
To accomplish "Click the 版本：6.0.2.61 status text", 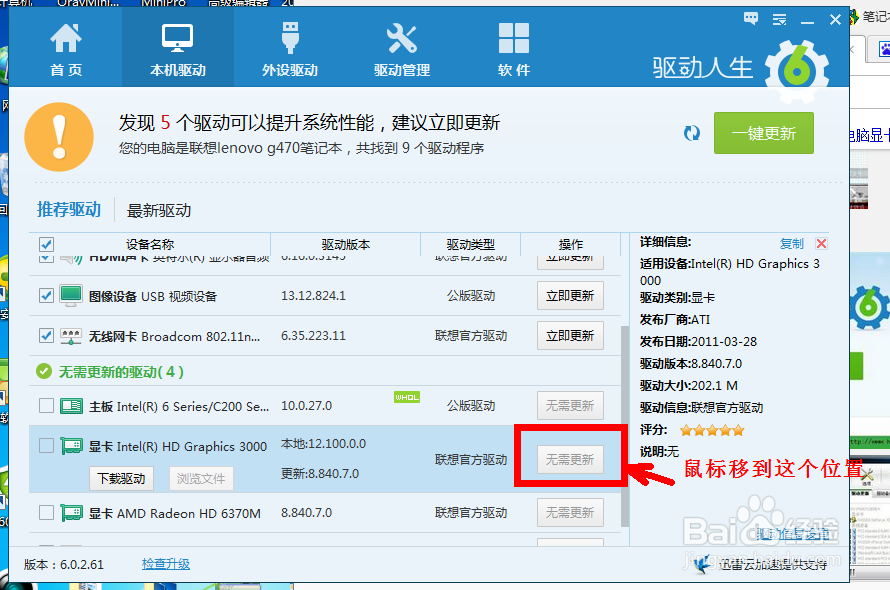I will (64, 564).
